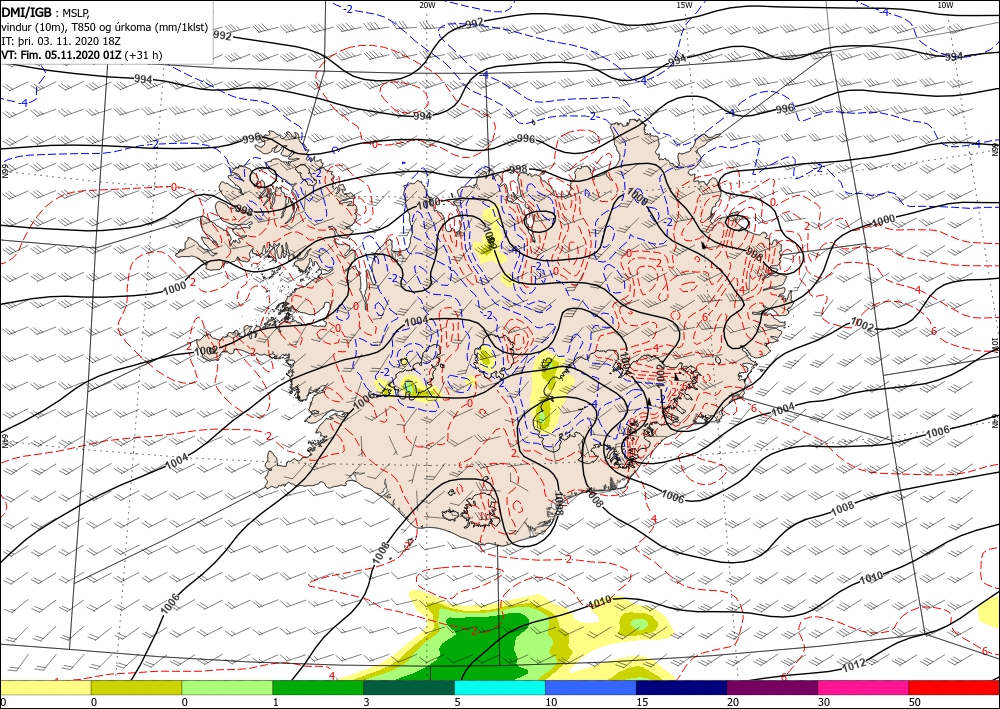
Task: Click the legend scale value "15"
Action: (642, 702)
